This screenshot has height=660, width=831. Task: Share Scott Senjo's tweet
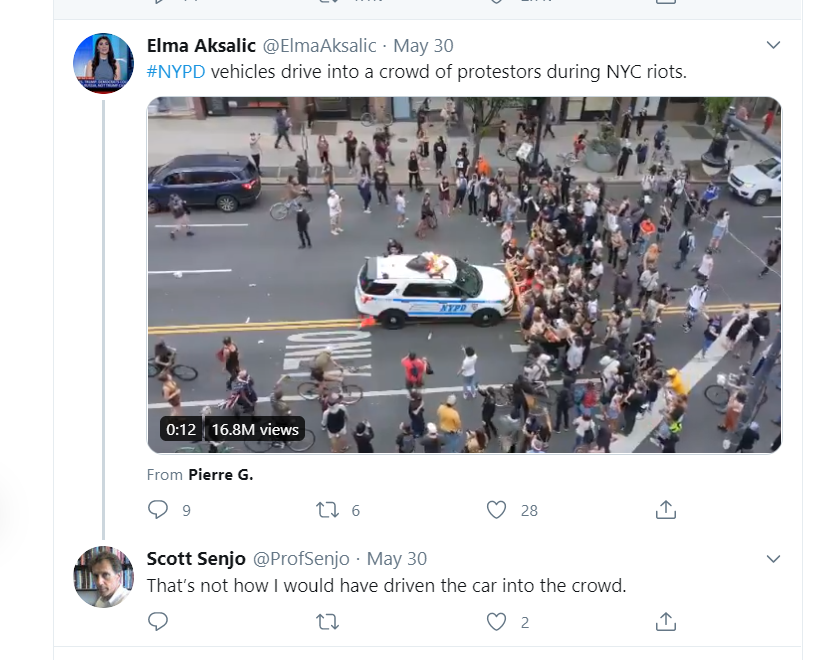coord(666,621)
